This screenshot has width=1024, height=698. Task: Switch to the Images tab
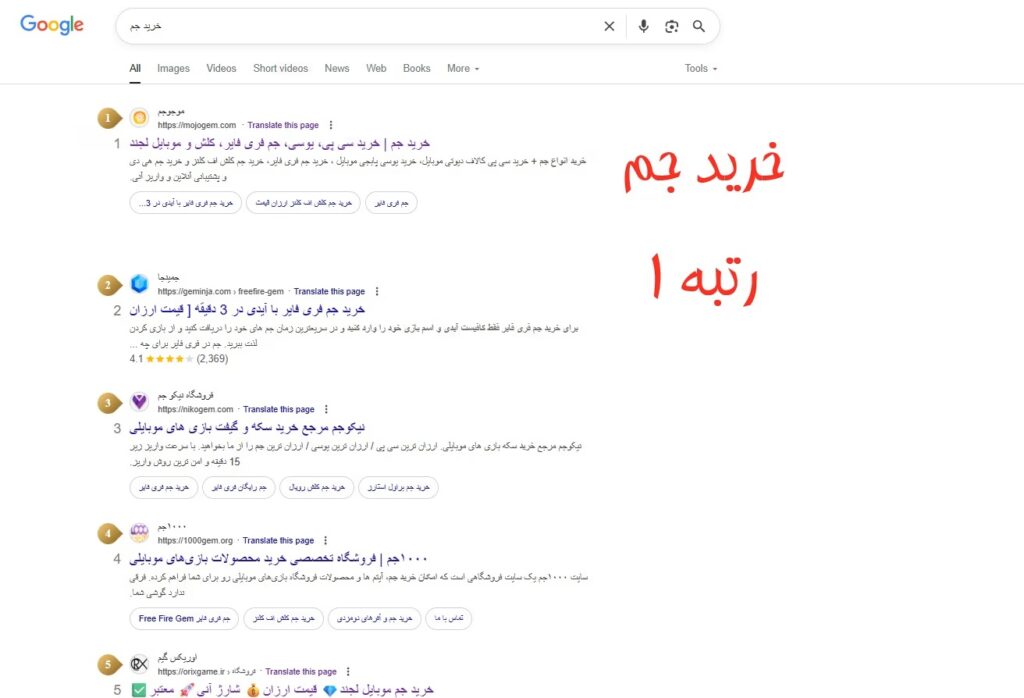point(173,68)
